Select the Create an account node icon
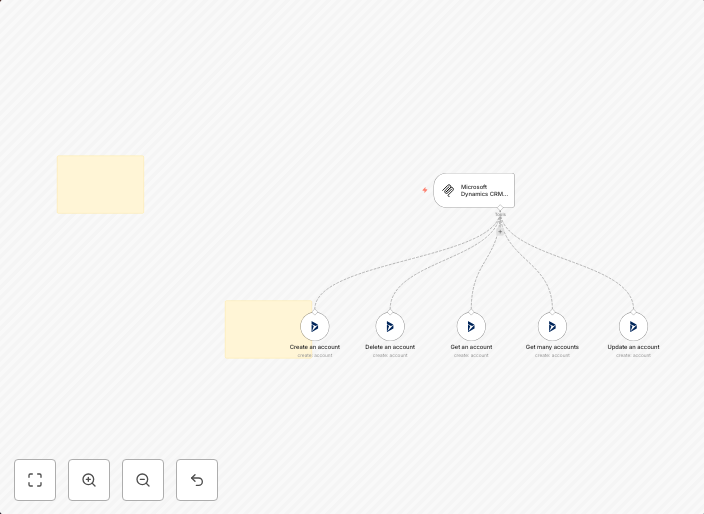 coord(315,326)
